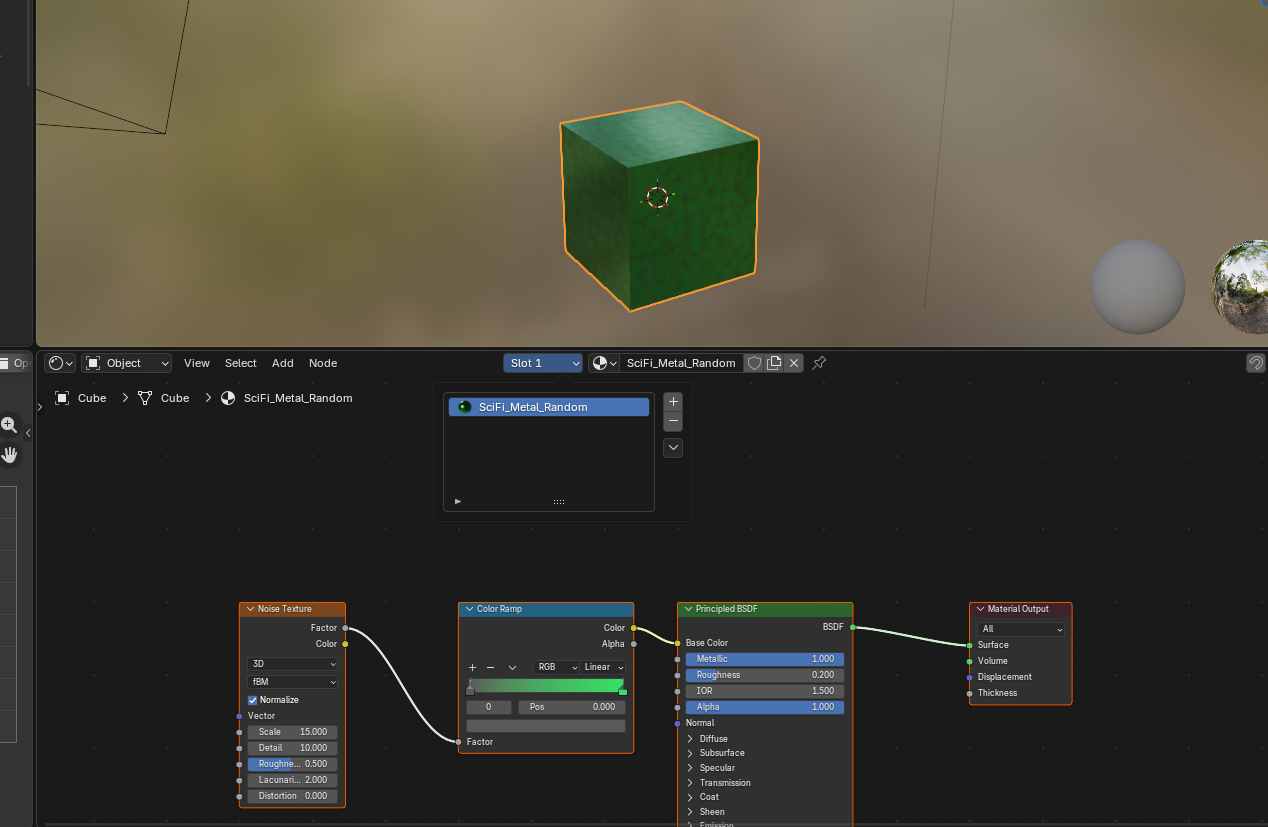Collapse the Noise Texture node
This screenshot has height=827, width=1268.
pos(250,609)
